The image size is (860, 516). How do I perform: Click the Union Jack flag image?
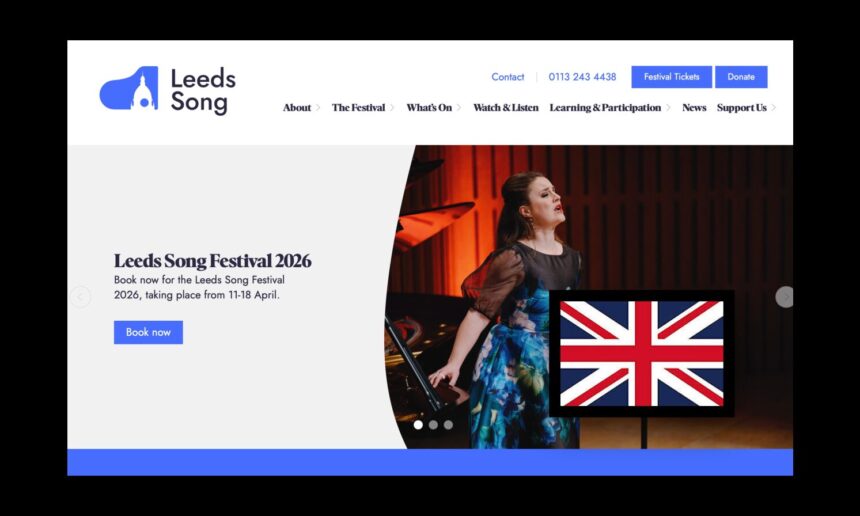[641, 353]
